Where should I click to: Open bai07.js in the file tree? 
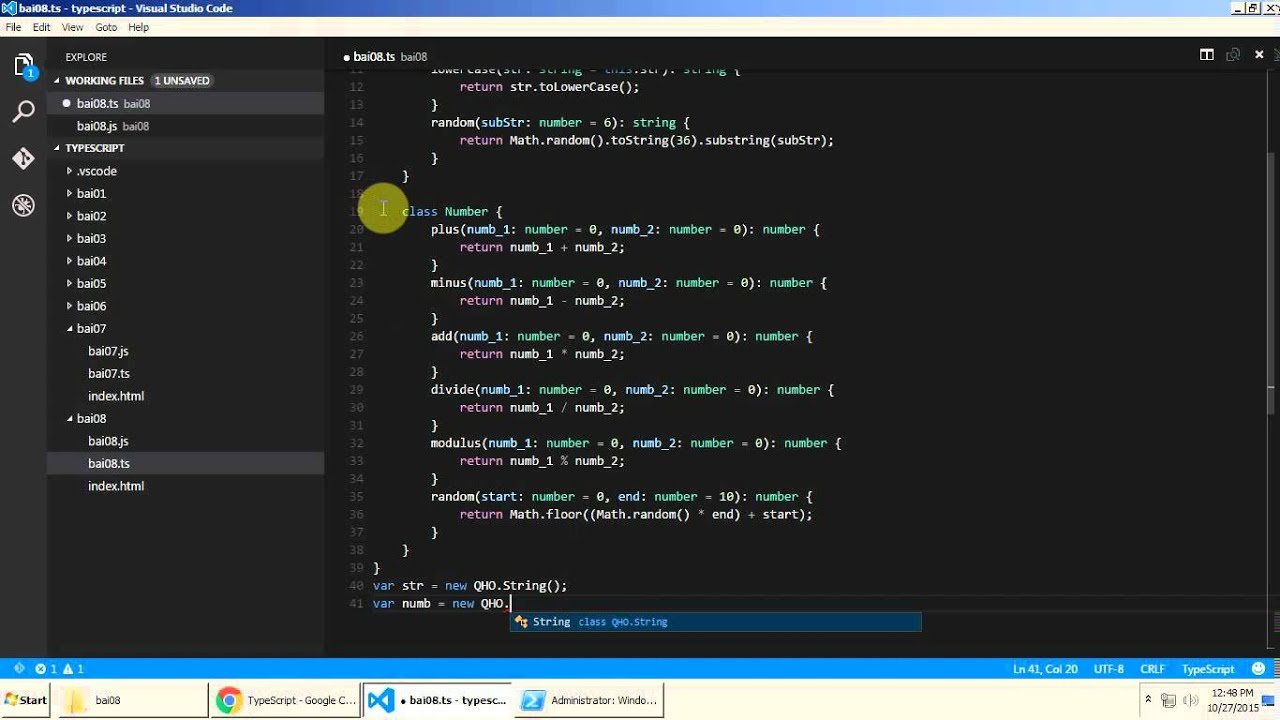(x=108, y=351)
